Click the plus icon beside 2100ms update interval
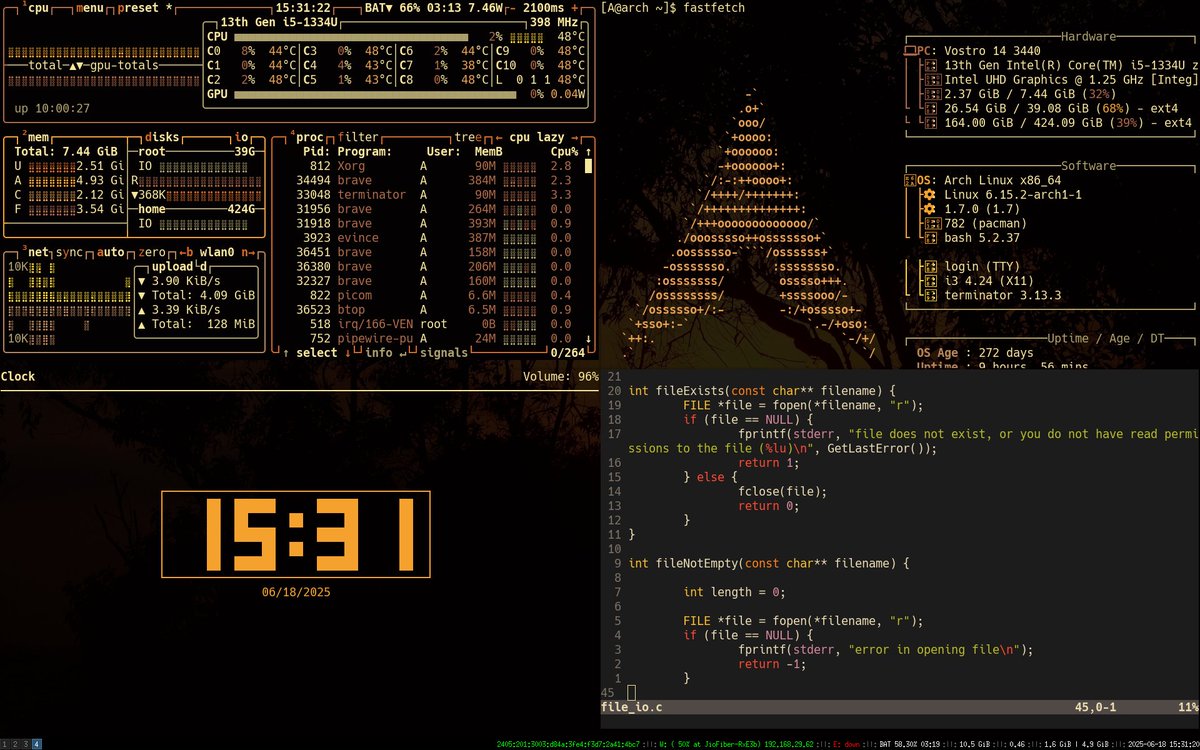Screen dimensions: 1200x750 [574, 7]
